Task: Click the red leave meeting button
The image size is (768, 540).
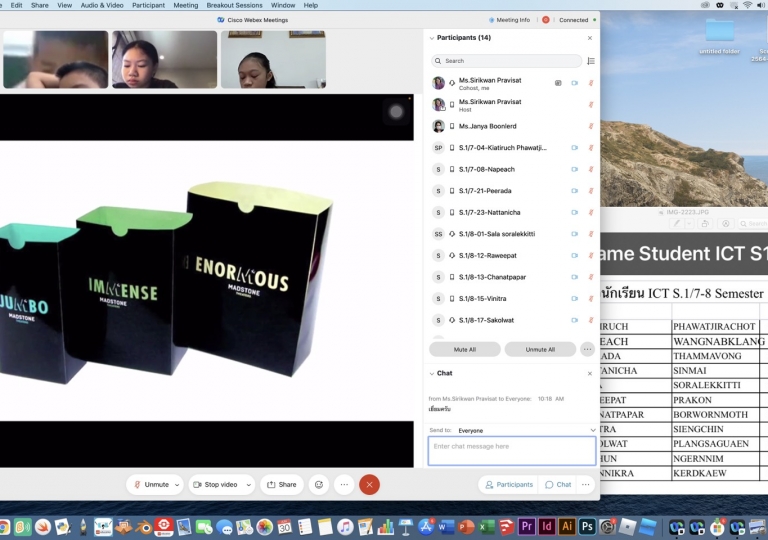Action: click(x=369, y=485)
